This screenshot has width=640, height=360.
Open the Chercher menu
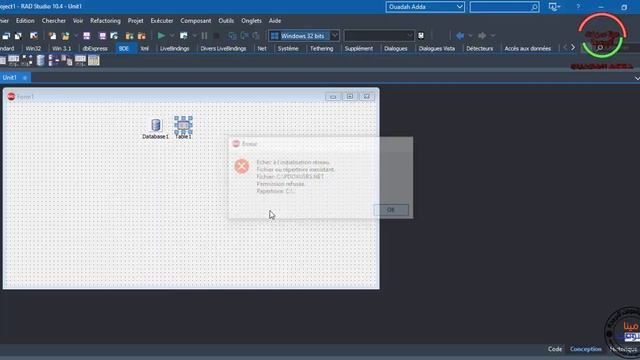point(53,21)
